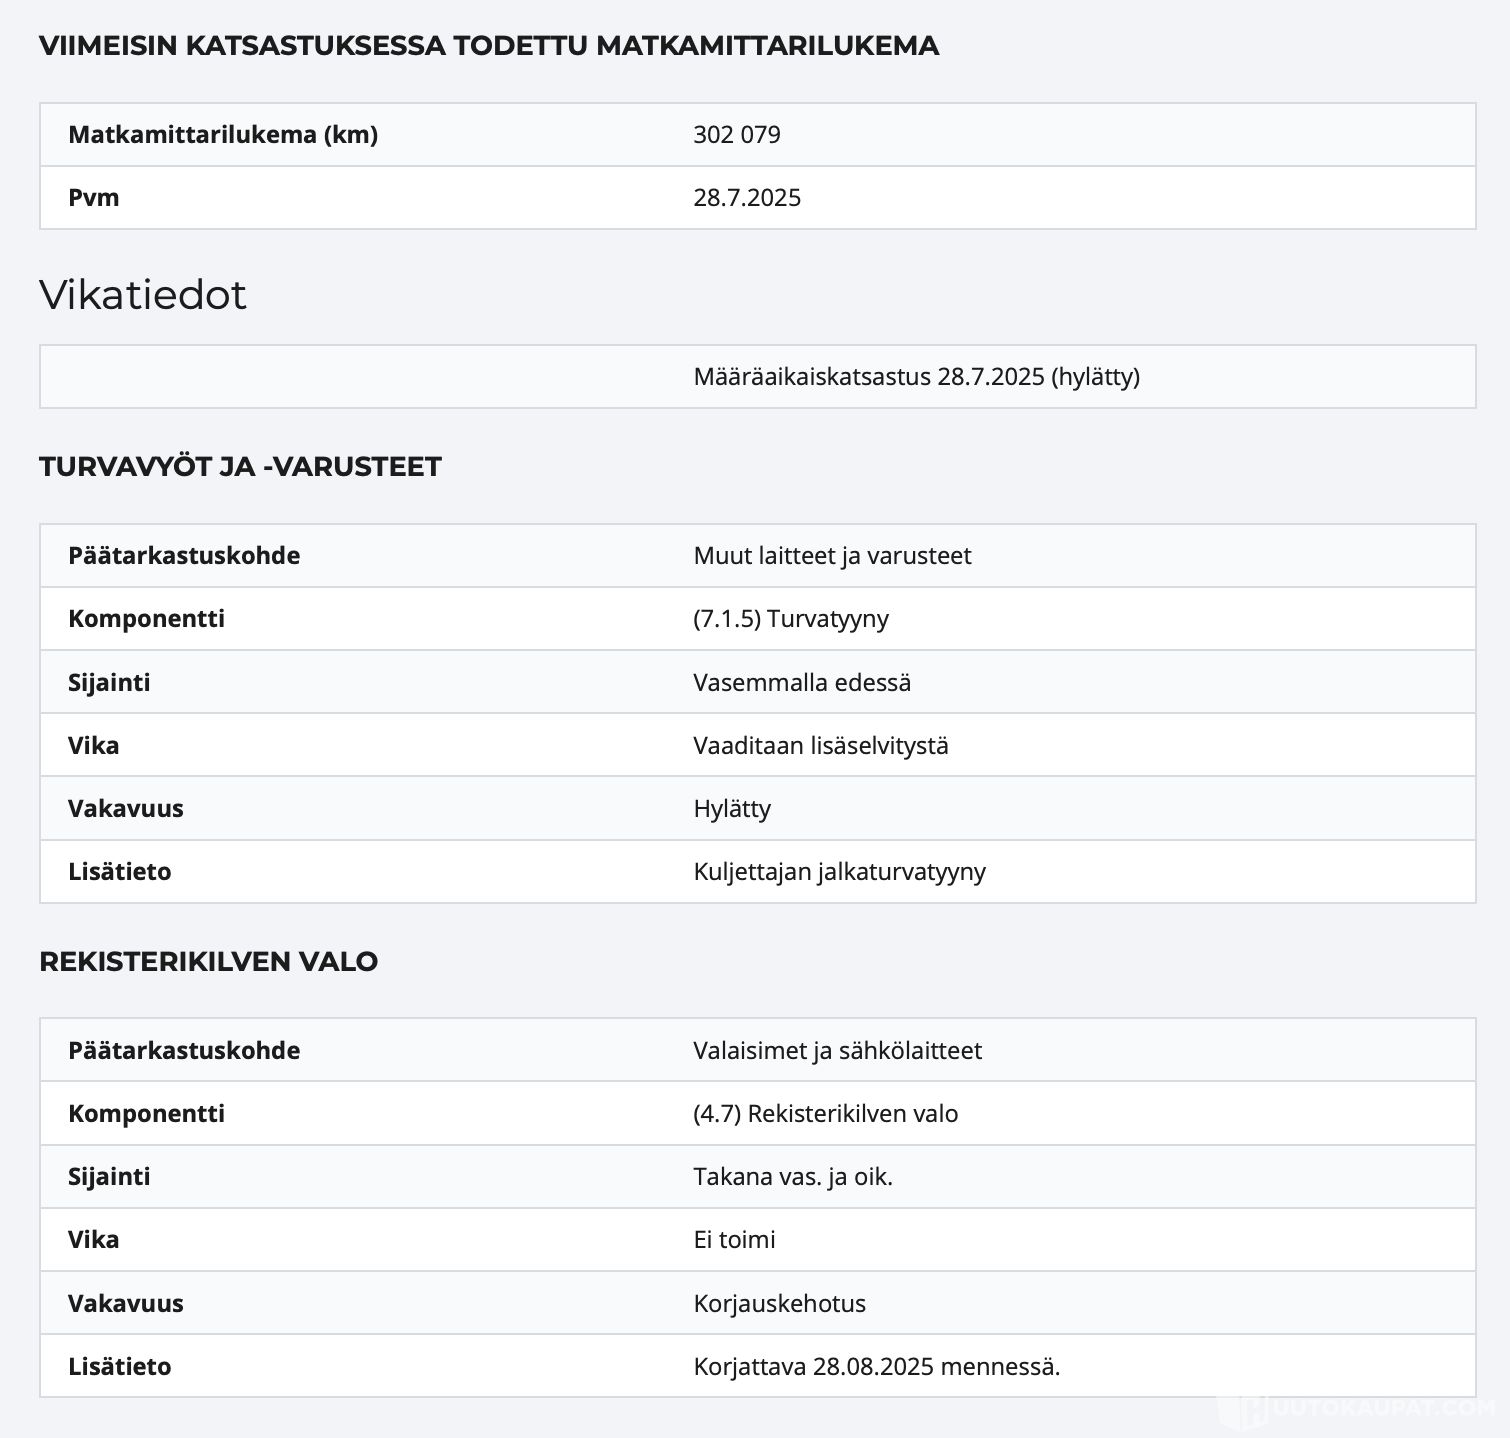The image size is (1510, 1438).
Task: Click the Viimeisin katsastuksessa todettu matkamittarilukema heading
Action: [x=488, y=45]
